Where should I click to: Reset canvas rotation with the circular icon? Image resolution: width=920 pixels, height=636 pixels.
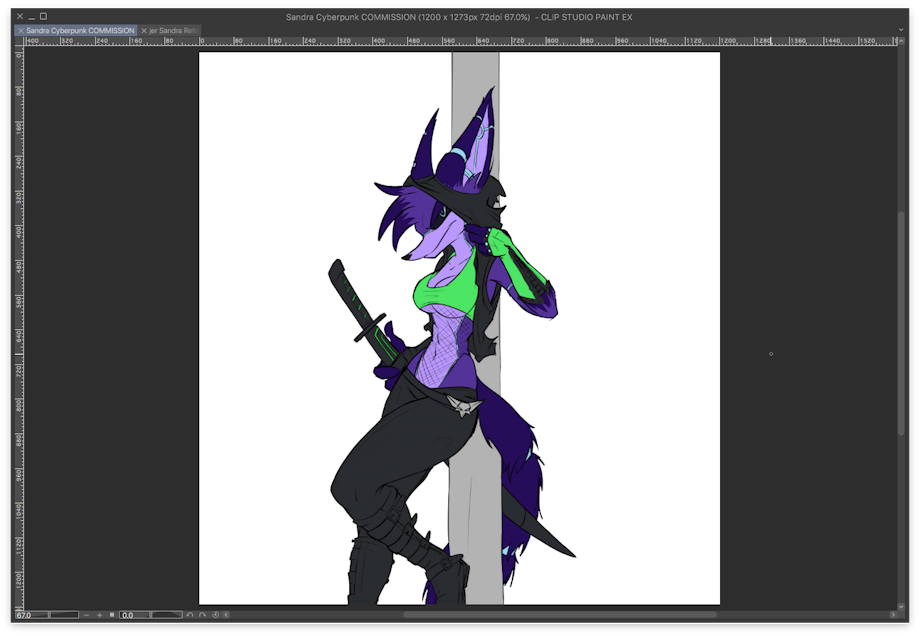215,615
